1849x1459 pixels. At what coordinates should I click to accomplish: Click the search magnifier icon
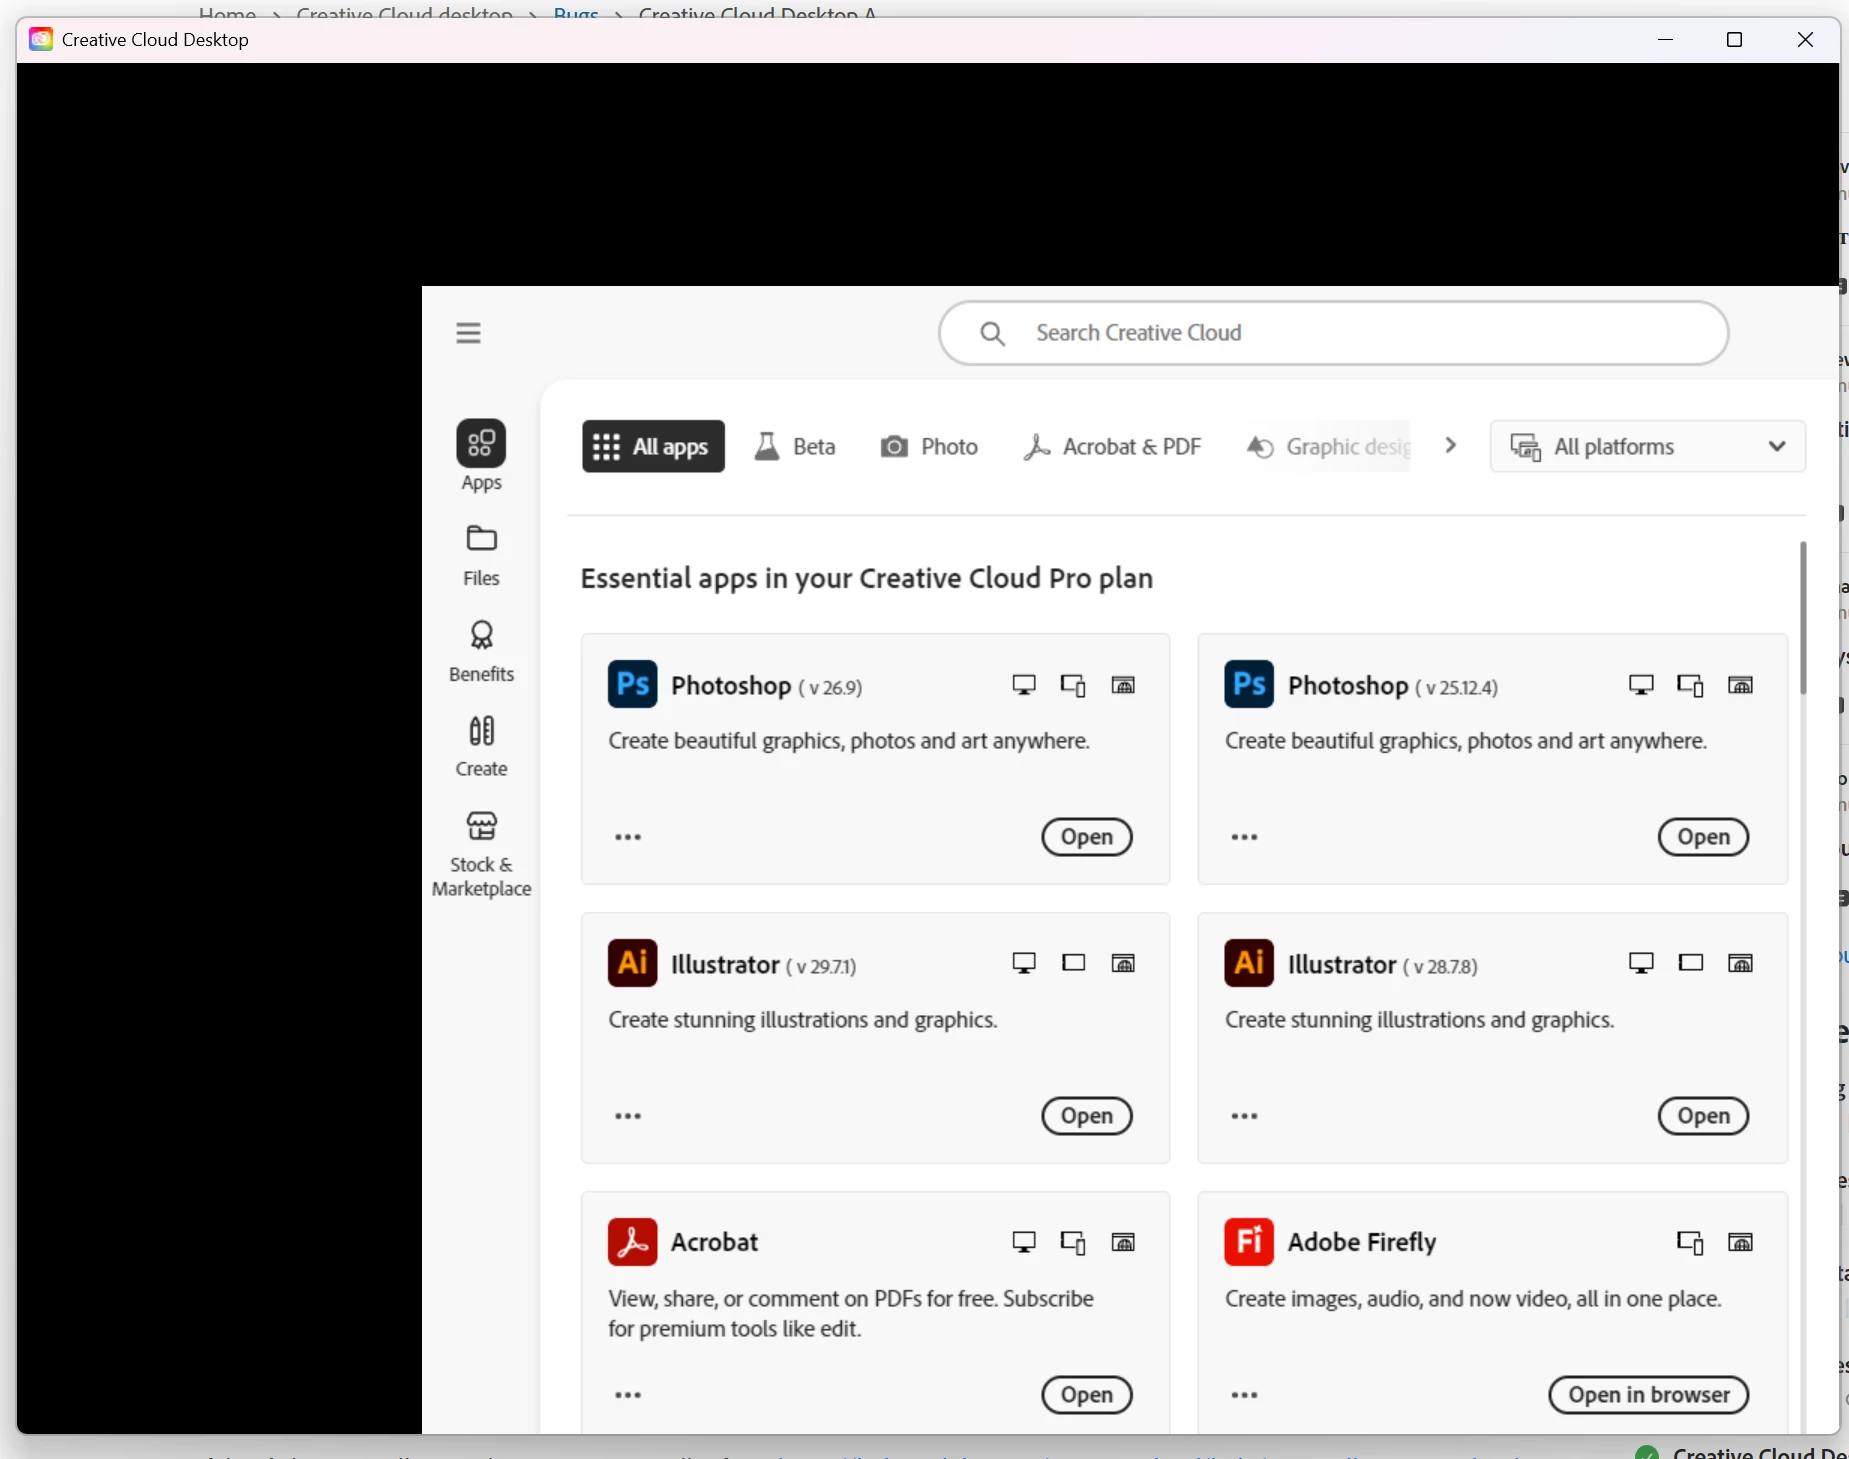tap(992, 333)
